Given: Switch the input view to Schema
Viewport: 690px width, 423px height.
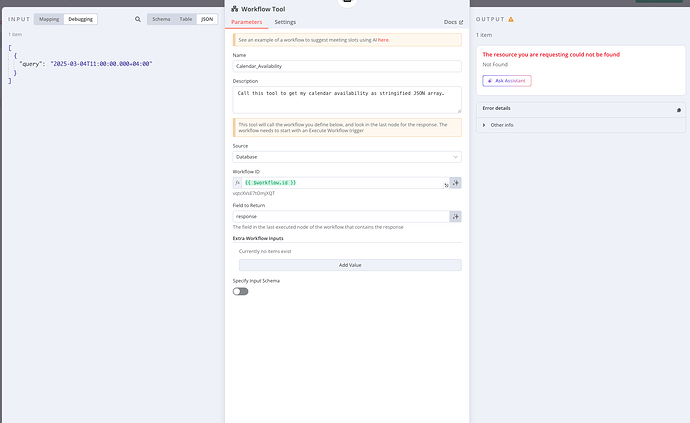Looking at the screenshot, I should [161, 19].
